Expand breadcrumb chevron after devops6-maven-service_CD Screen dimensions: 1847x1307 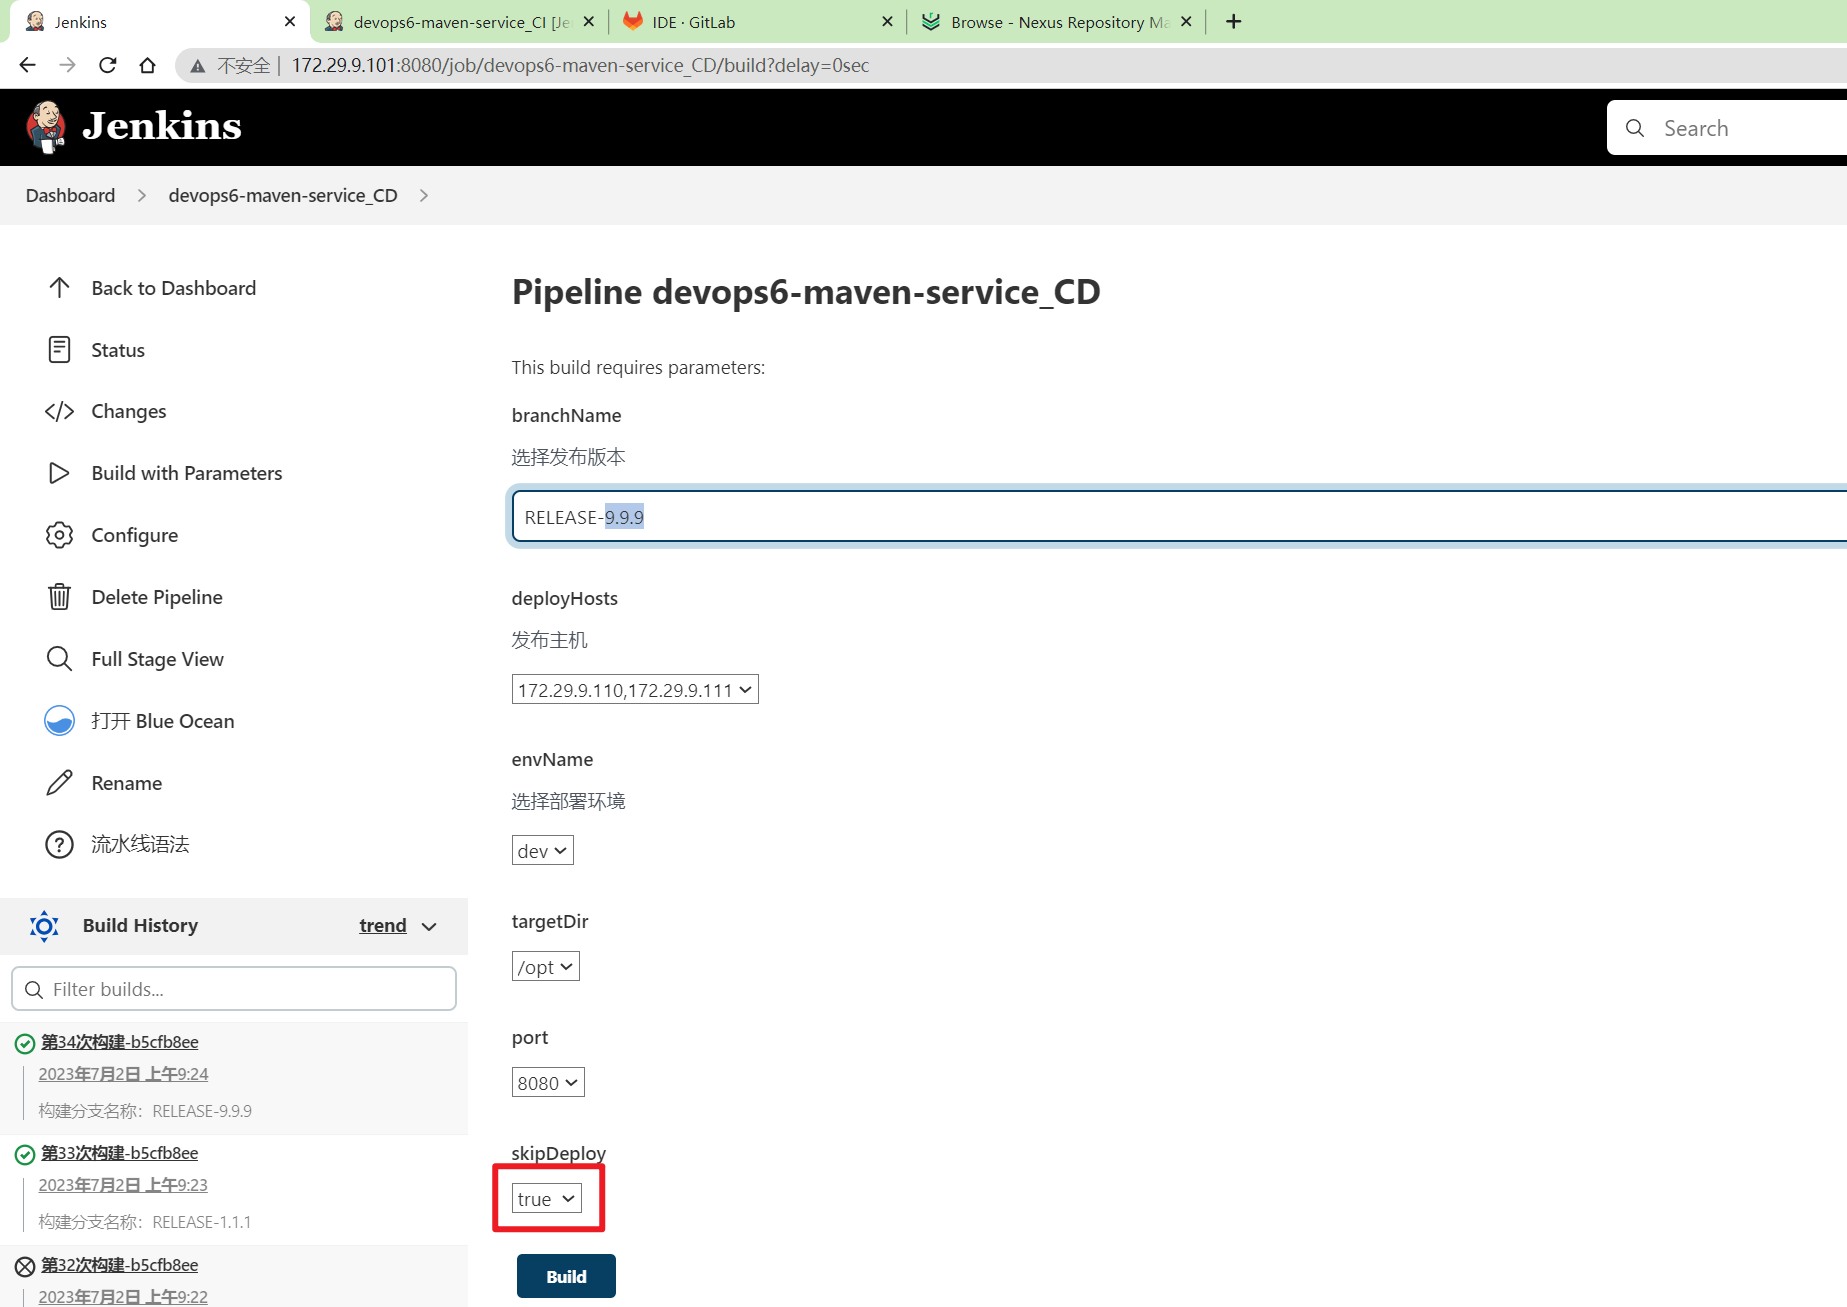[424, 196]
